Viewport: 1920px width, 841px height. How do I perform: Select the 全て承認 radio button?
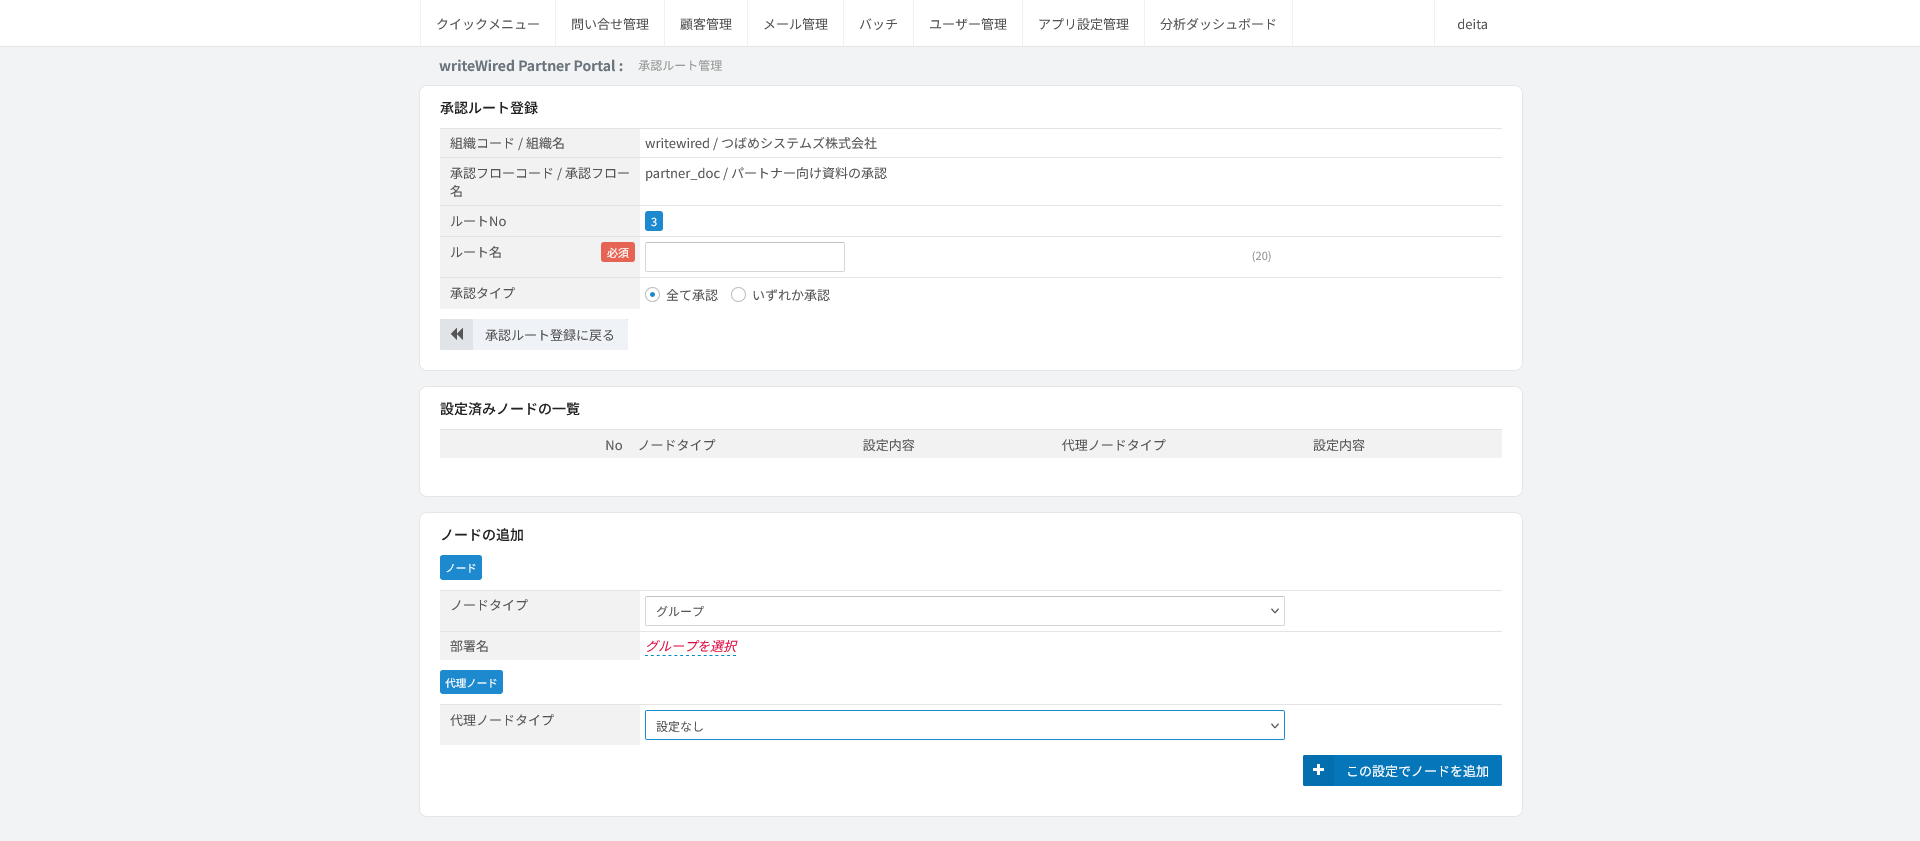coord(652,295)
